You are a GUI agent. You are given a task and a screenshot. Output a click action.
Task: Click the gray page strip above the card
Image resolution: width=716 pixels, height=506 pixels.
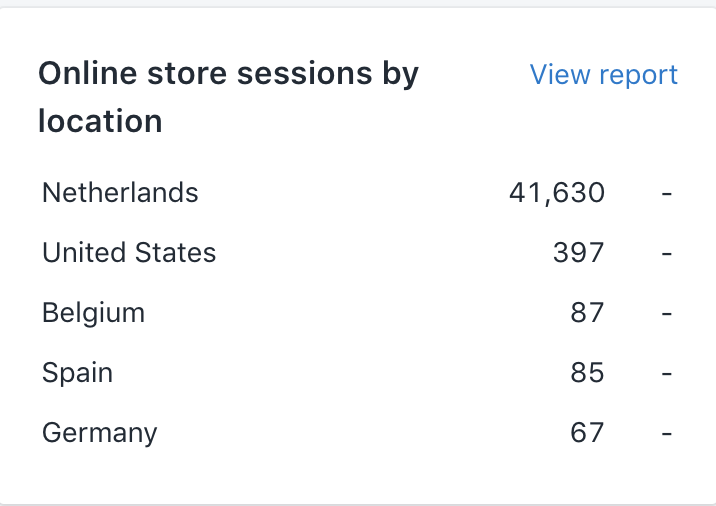tap(358, 3)
